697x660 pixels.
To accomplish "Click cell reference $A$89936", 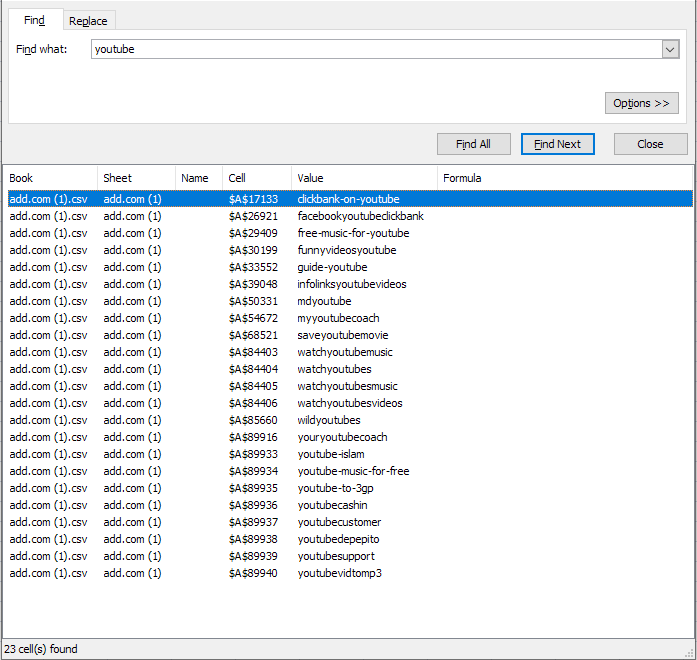I will pyautogui.click(x=253, y=505).
